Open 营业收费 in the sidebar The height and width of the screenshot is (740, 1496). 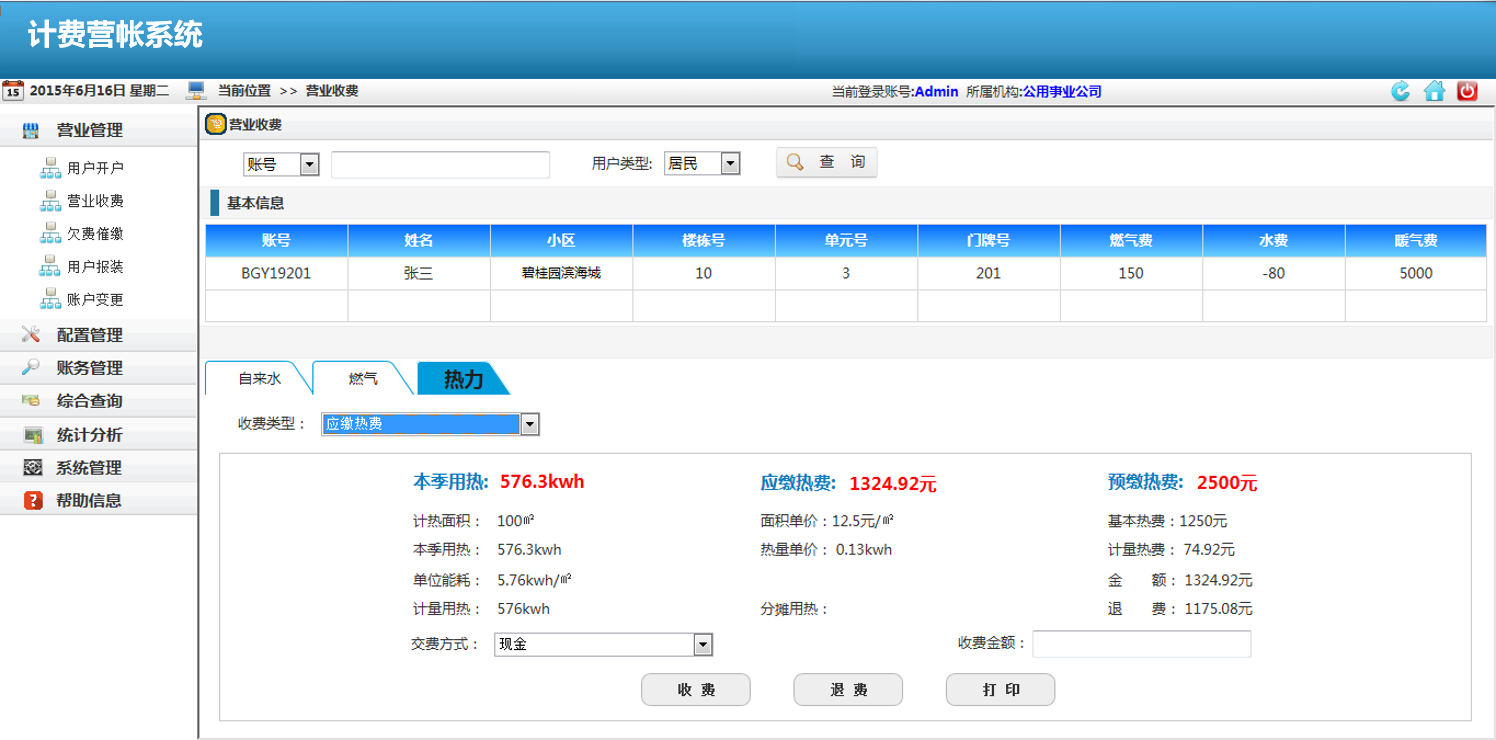(x=96, y=201)
